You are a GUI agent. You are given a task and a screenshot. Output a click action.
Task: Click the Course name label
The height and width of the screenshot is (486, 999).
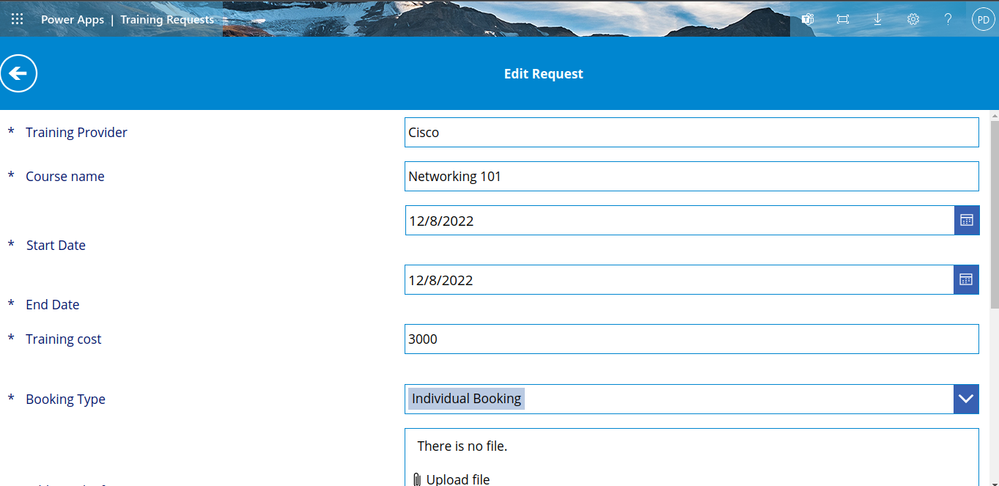65,176
